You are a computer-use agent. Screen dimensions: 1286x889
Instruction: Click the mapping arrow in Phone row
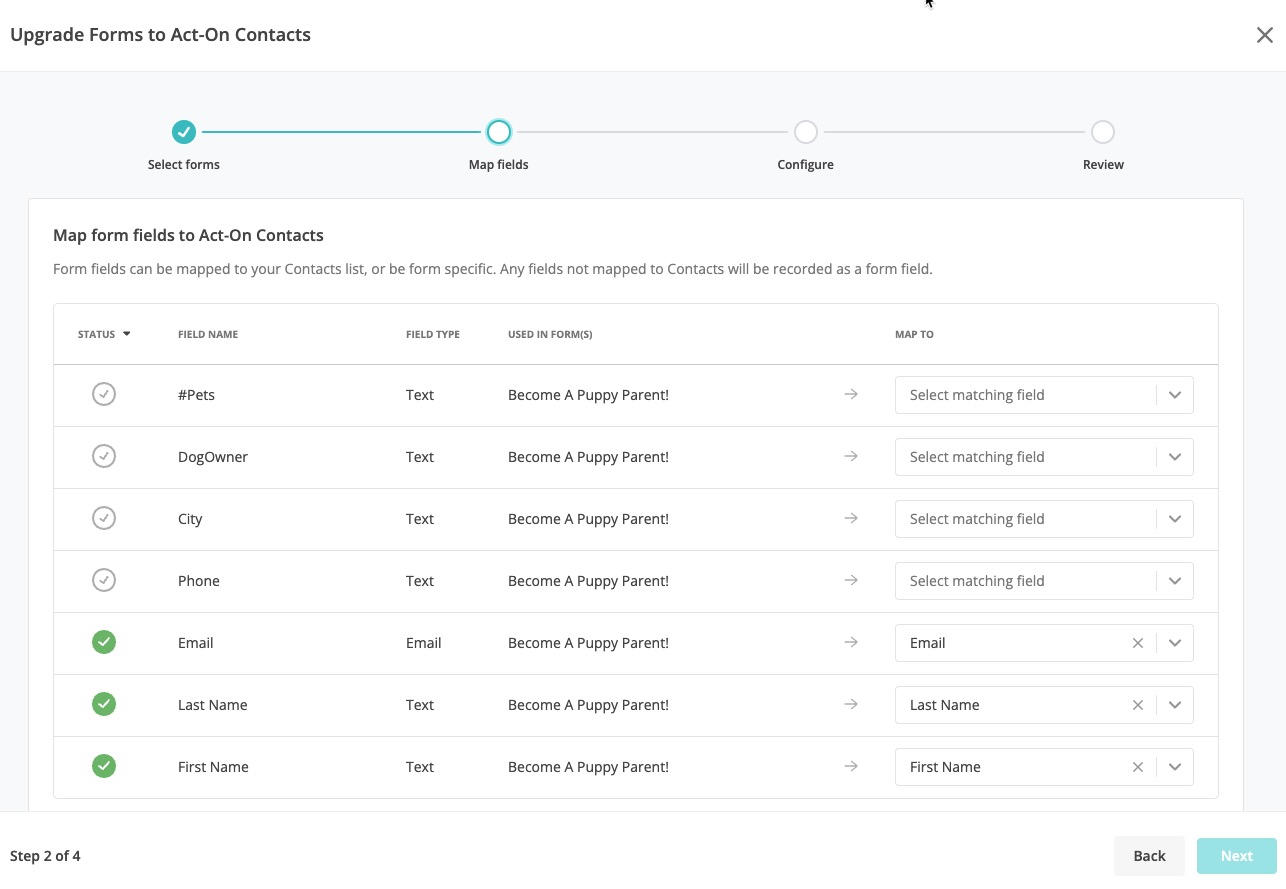[x=851, y=581]
